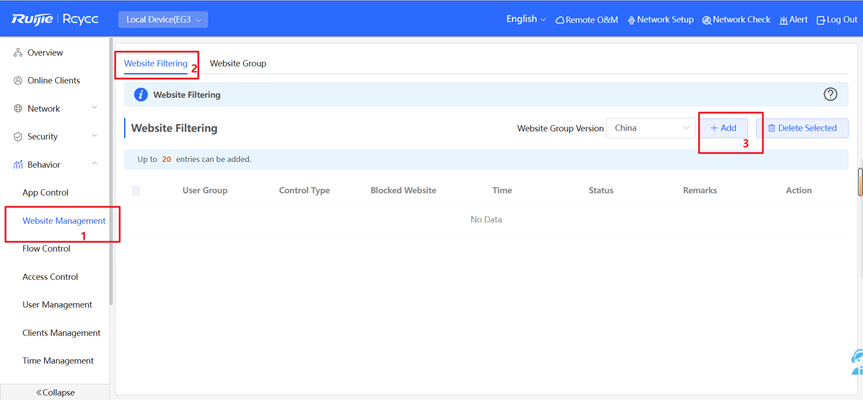
Task: Open Flow Control in the sidebar
Action: [46, 249]
